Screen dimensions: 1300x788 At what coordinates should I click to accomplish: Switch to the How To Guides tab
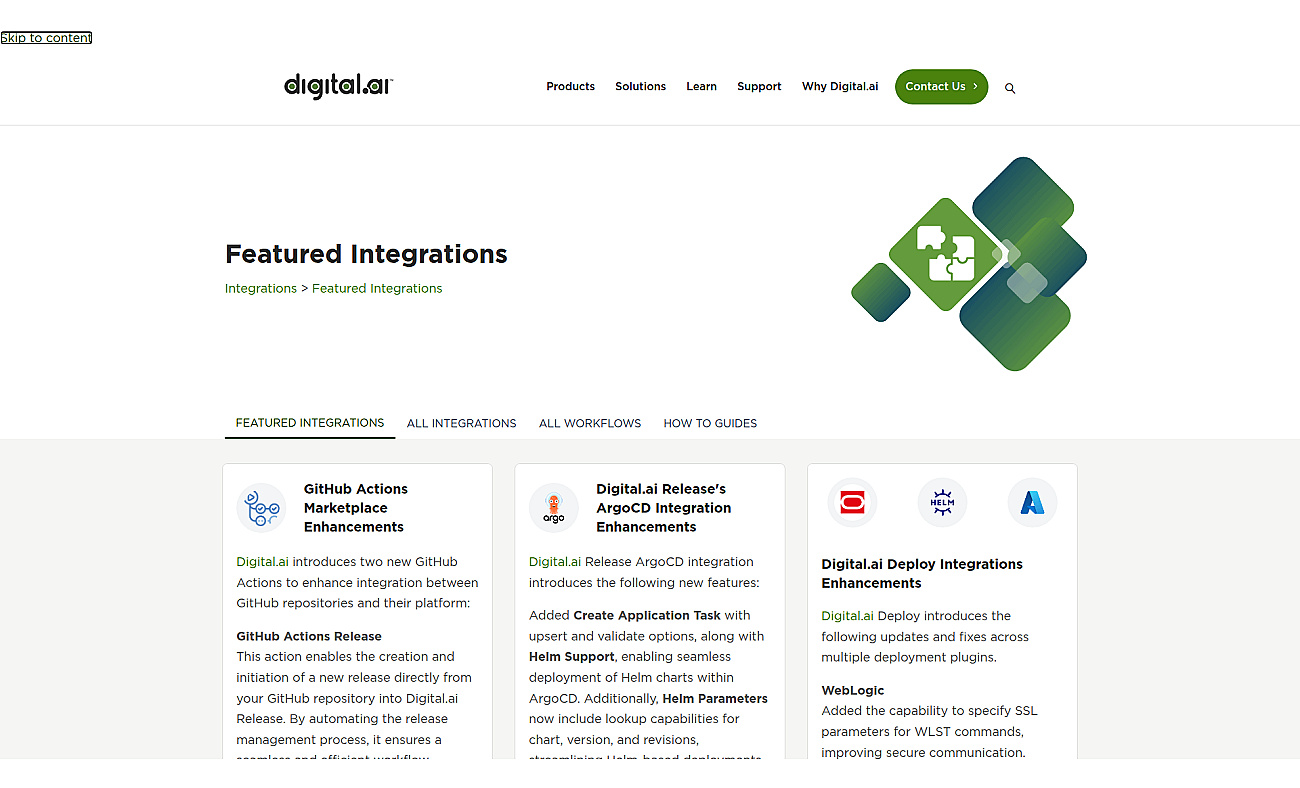(x=710, y=423)
